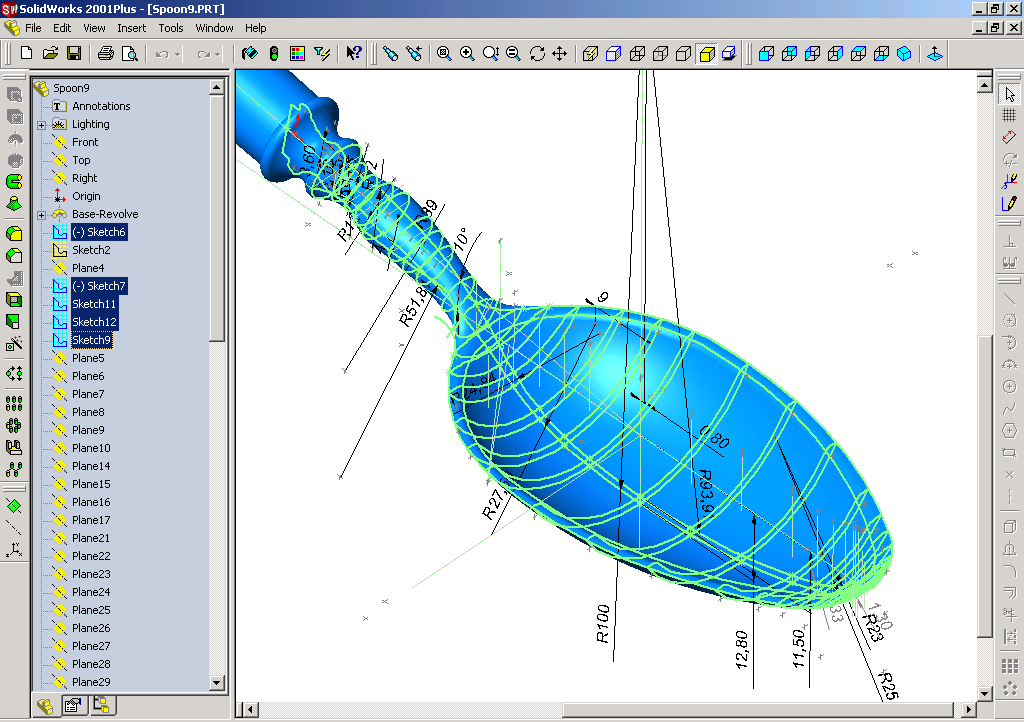Click the Zoom to Fit icon
Image resolution: width=1024 pixels, height=722 pixels.
(444, 54)
